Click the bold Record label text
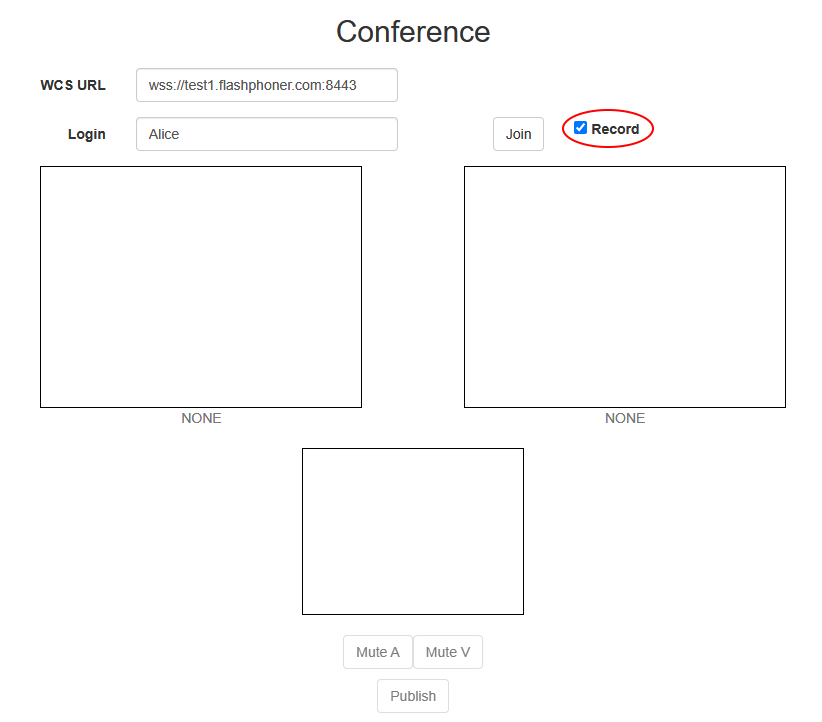 [615, 129]
